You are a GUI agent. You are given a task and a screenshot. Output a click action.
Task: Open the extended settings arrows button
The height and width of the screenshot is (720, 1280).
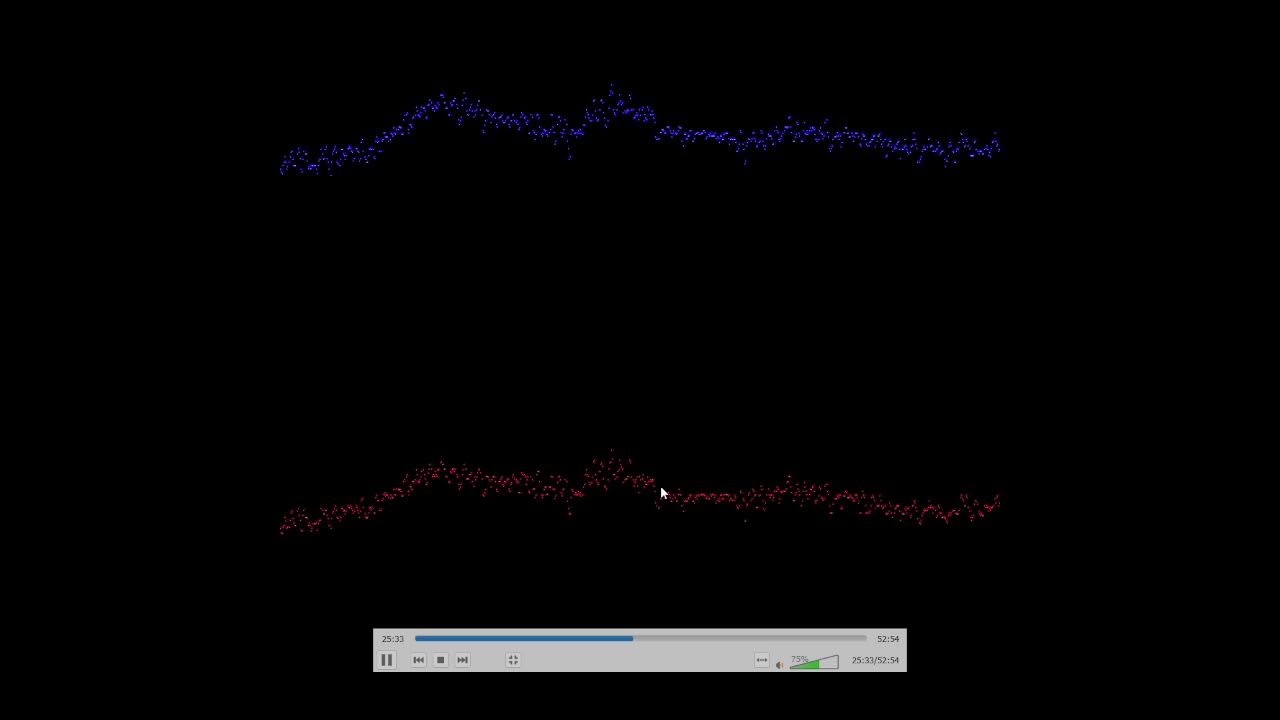pyautogui.click(x=762, y=660)
